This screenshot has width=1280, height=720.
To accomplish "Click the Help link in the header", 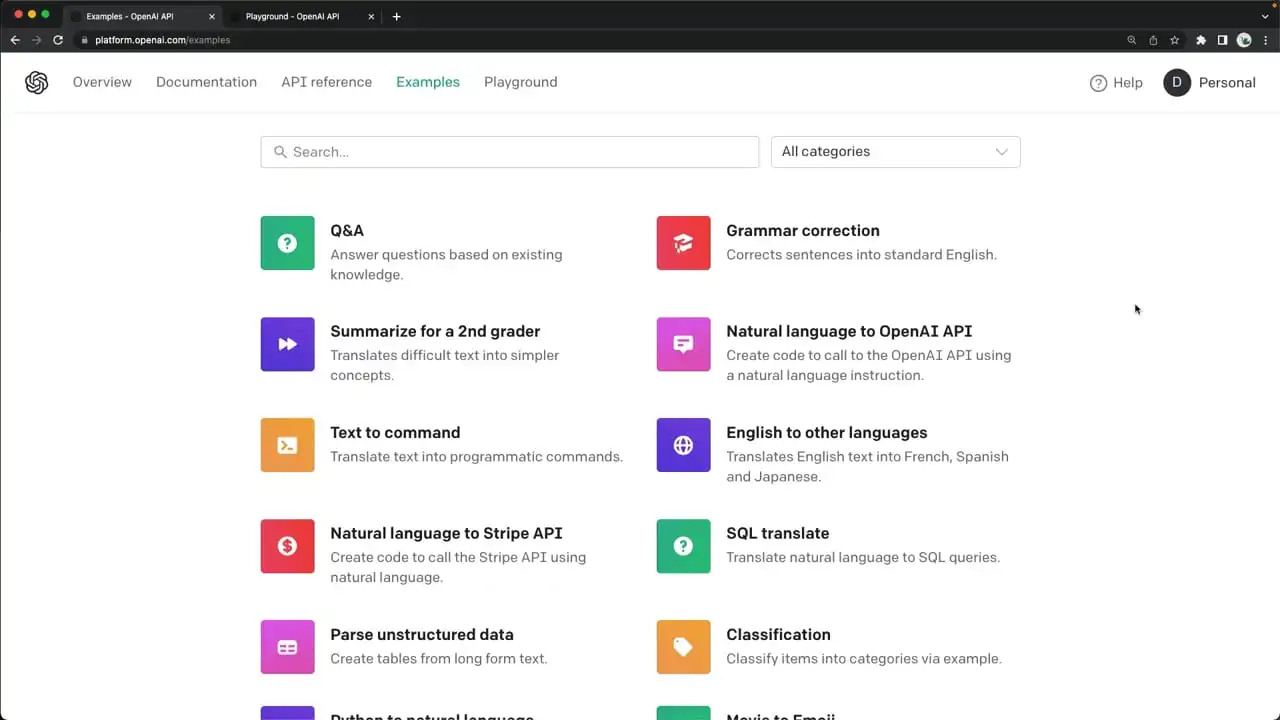I will click(1116, 83).
